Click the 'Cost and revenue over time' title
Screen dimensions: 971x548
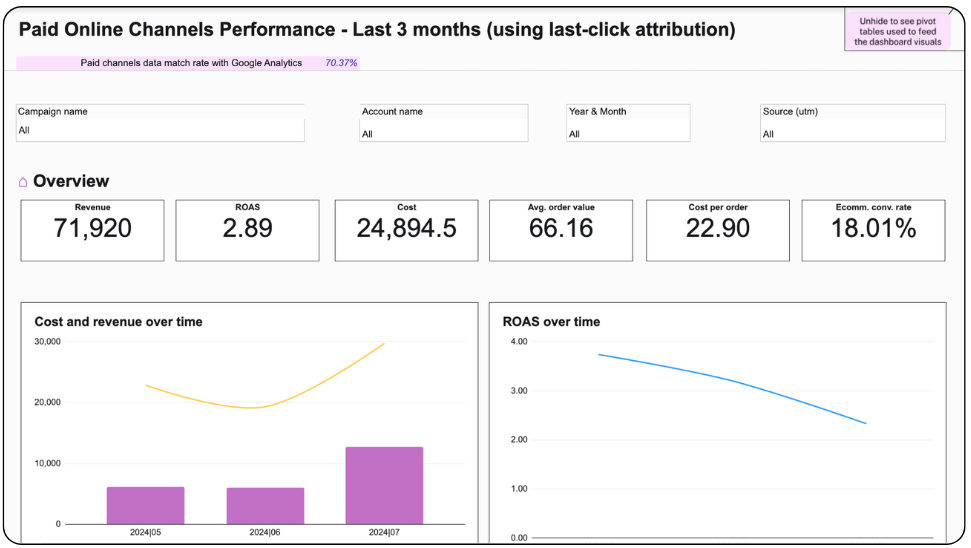pyautogui.click(x=118, y=322)
